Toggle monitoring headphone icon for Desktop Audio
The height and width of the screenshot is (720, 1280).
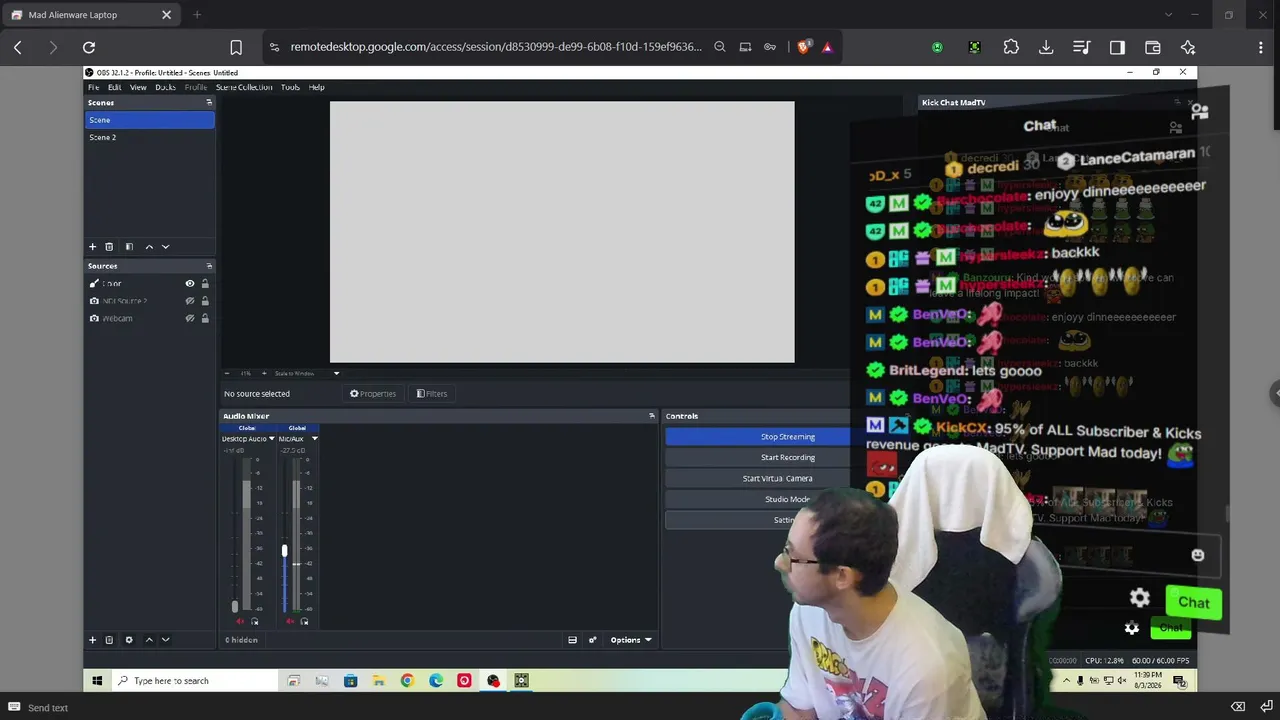[254, 621]
